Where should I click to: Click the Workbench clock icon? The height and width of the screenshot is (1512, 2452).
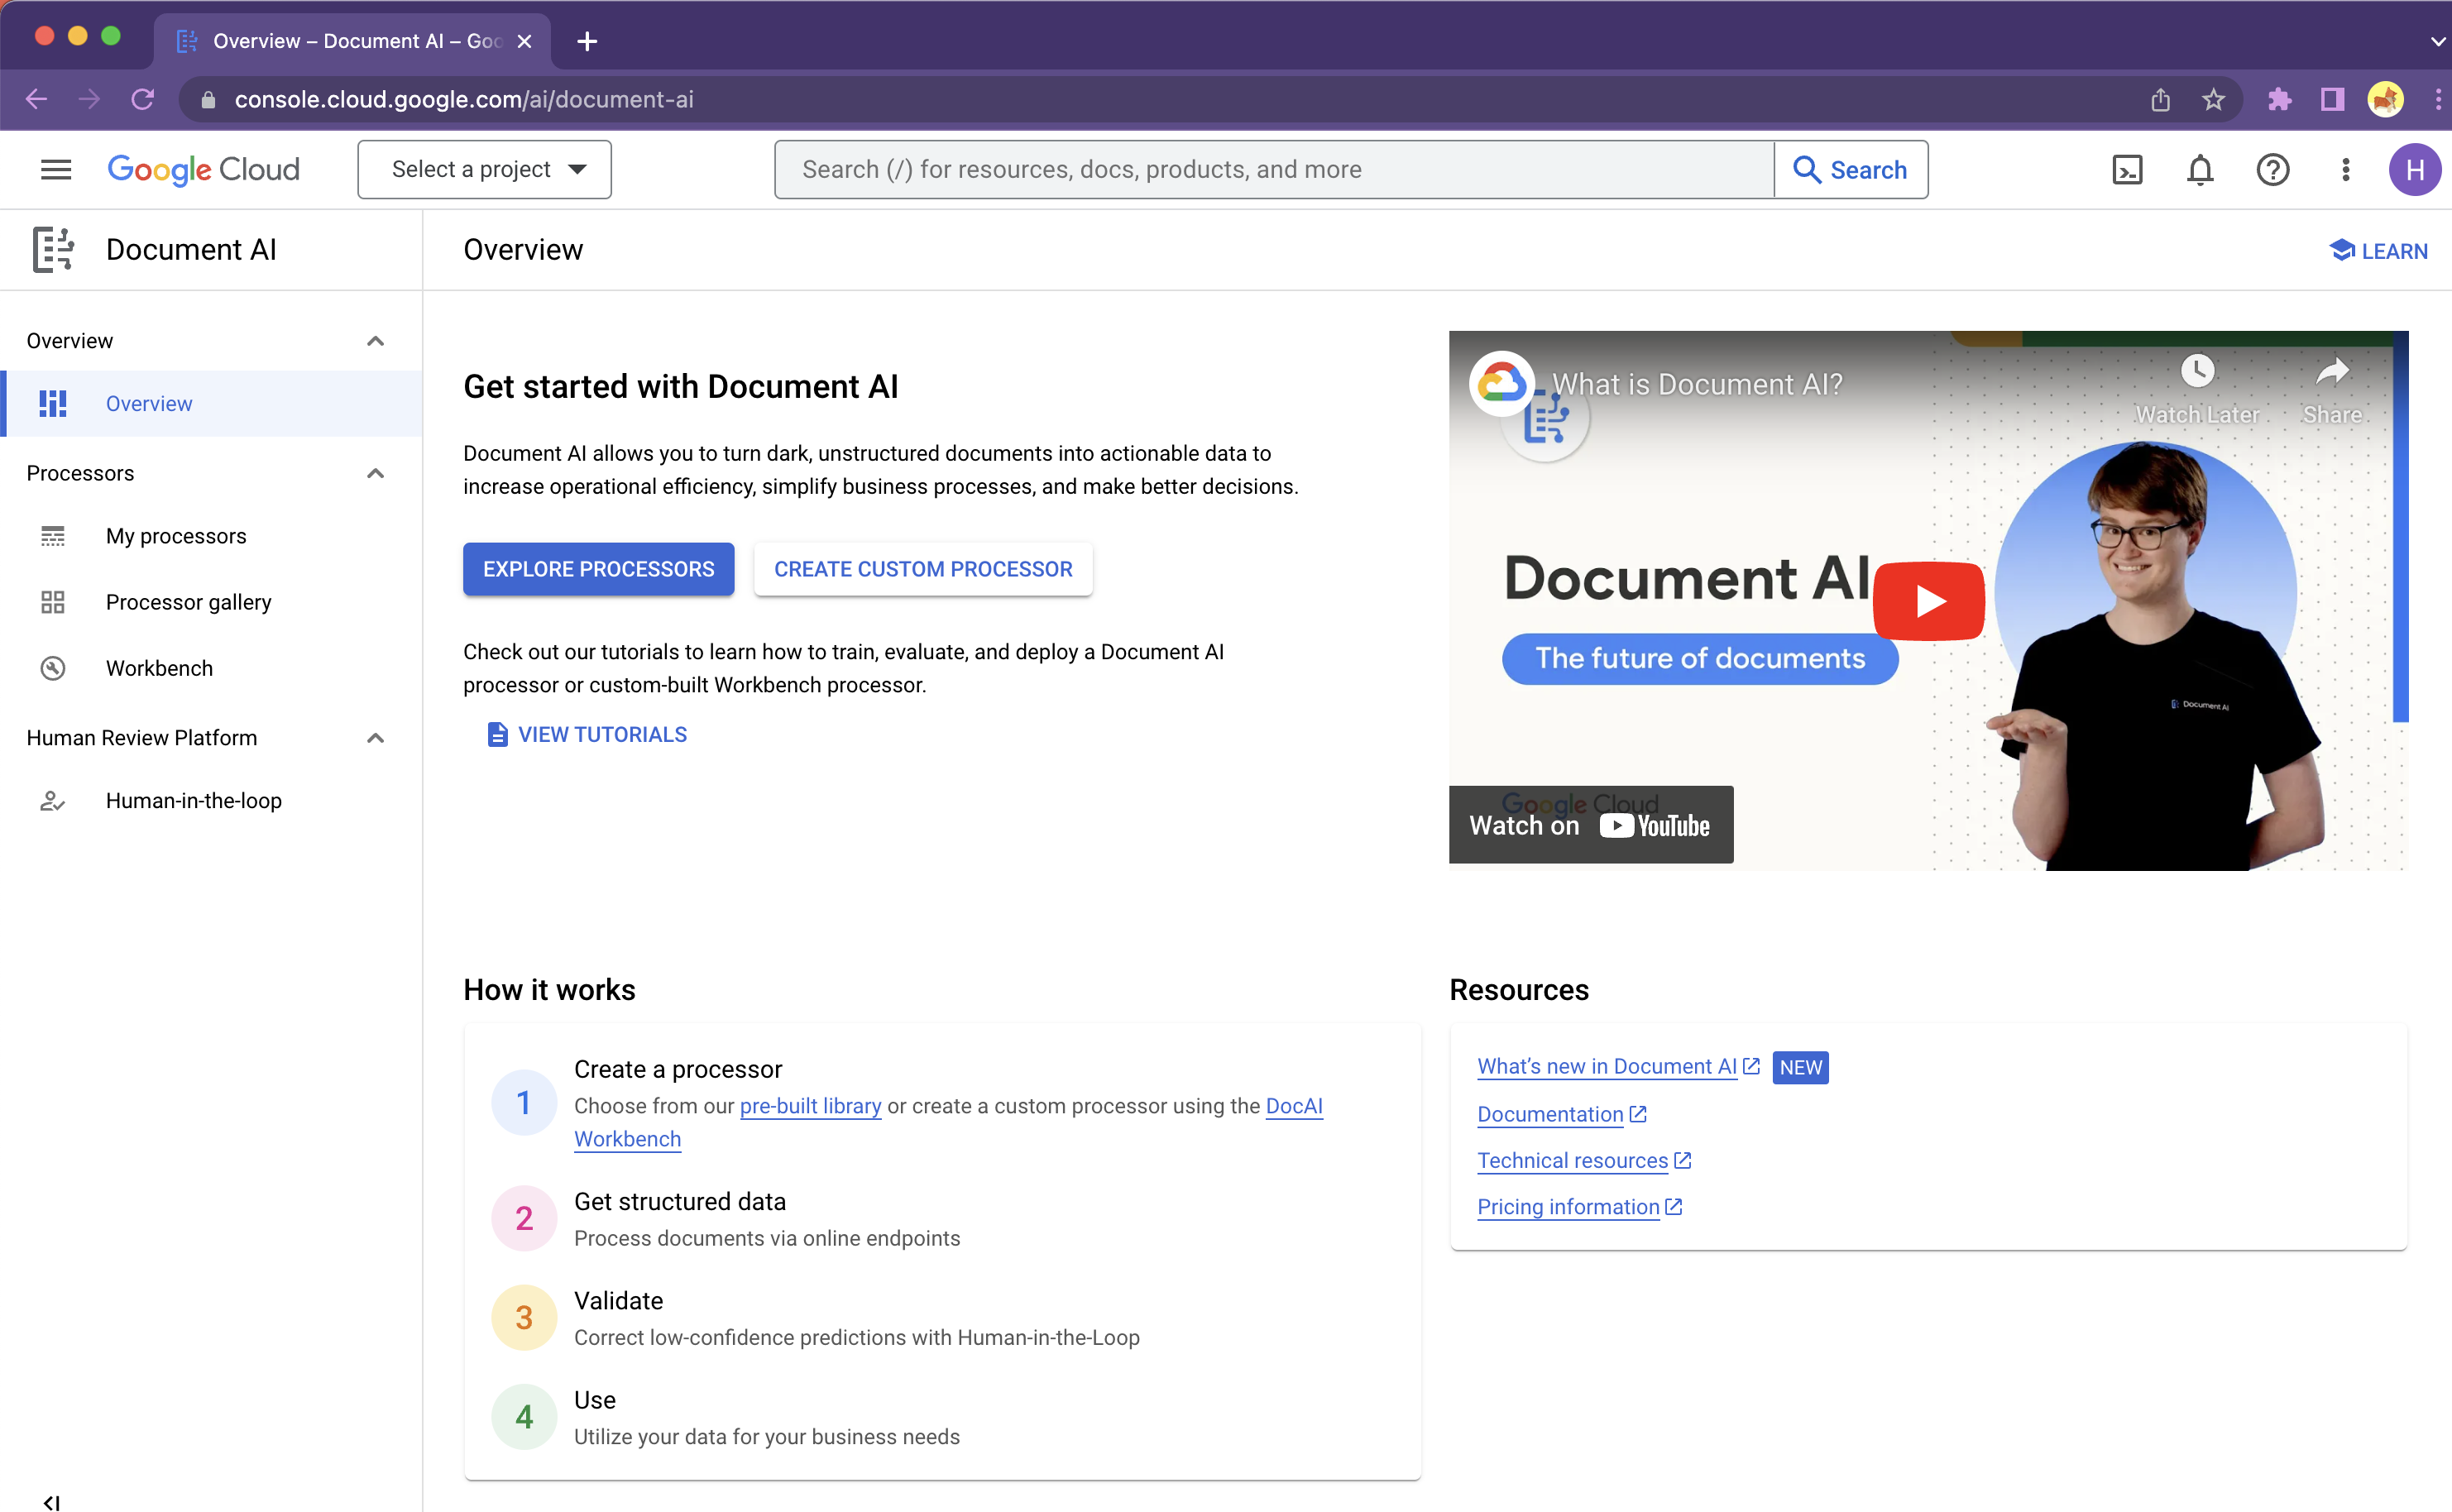click(53, 667)
